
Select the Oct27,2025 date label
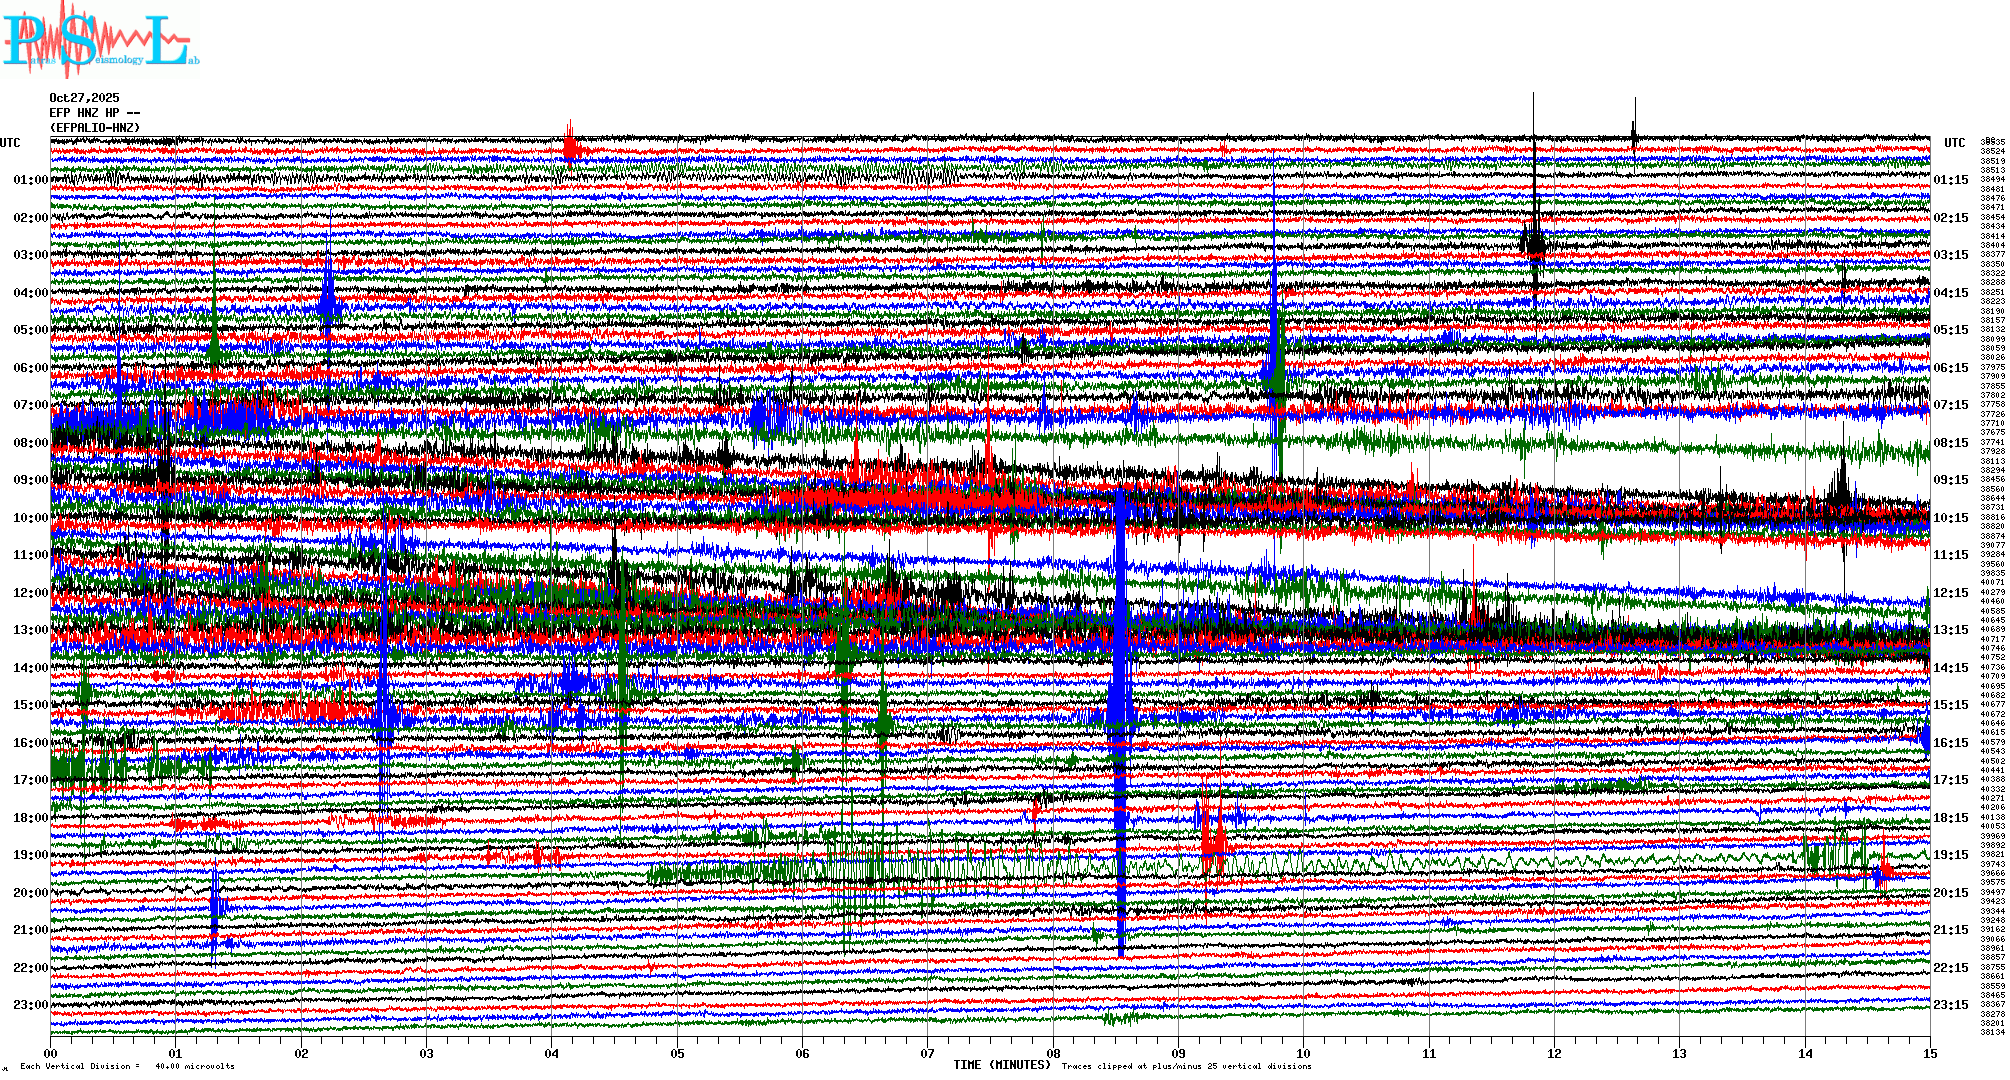coord(84,98)
